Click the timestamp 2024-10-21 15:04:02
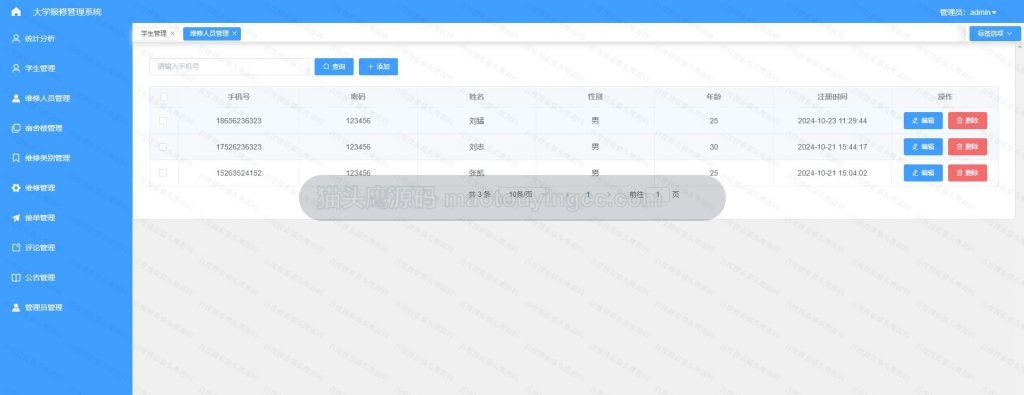The height and width of the screenshot is (395, 1024). pyautogui.click(x=832, y=173)
